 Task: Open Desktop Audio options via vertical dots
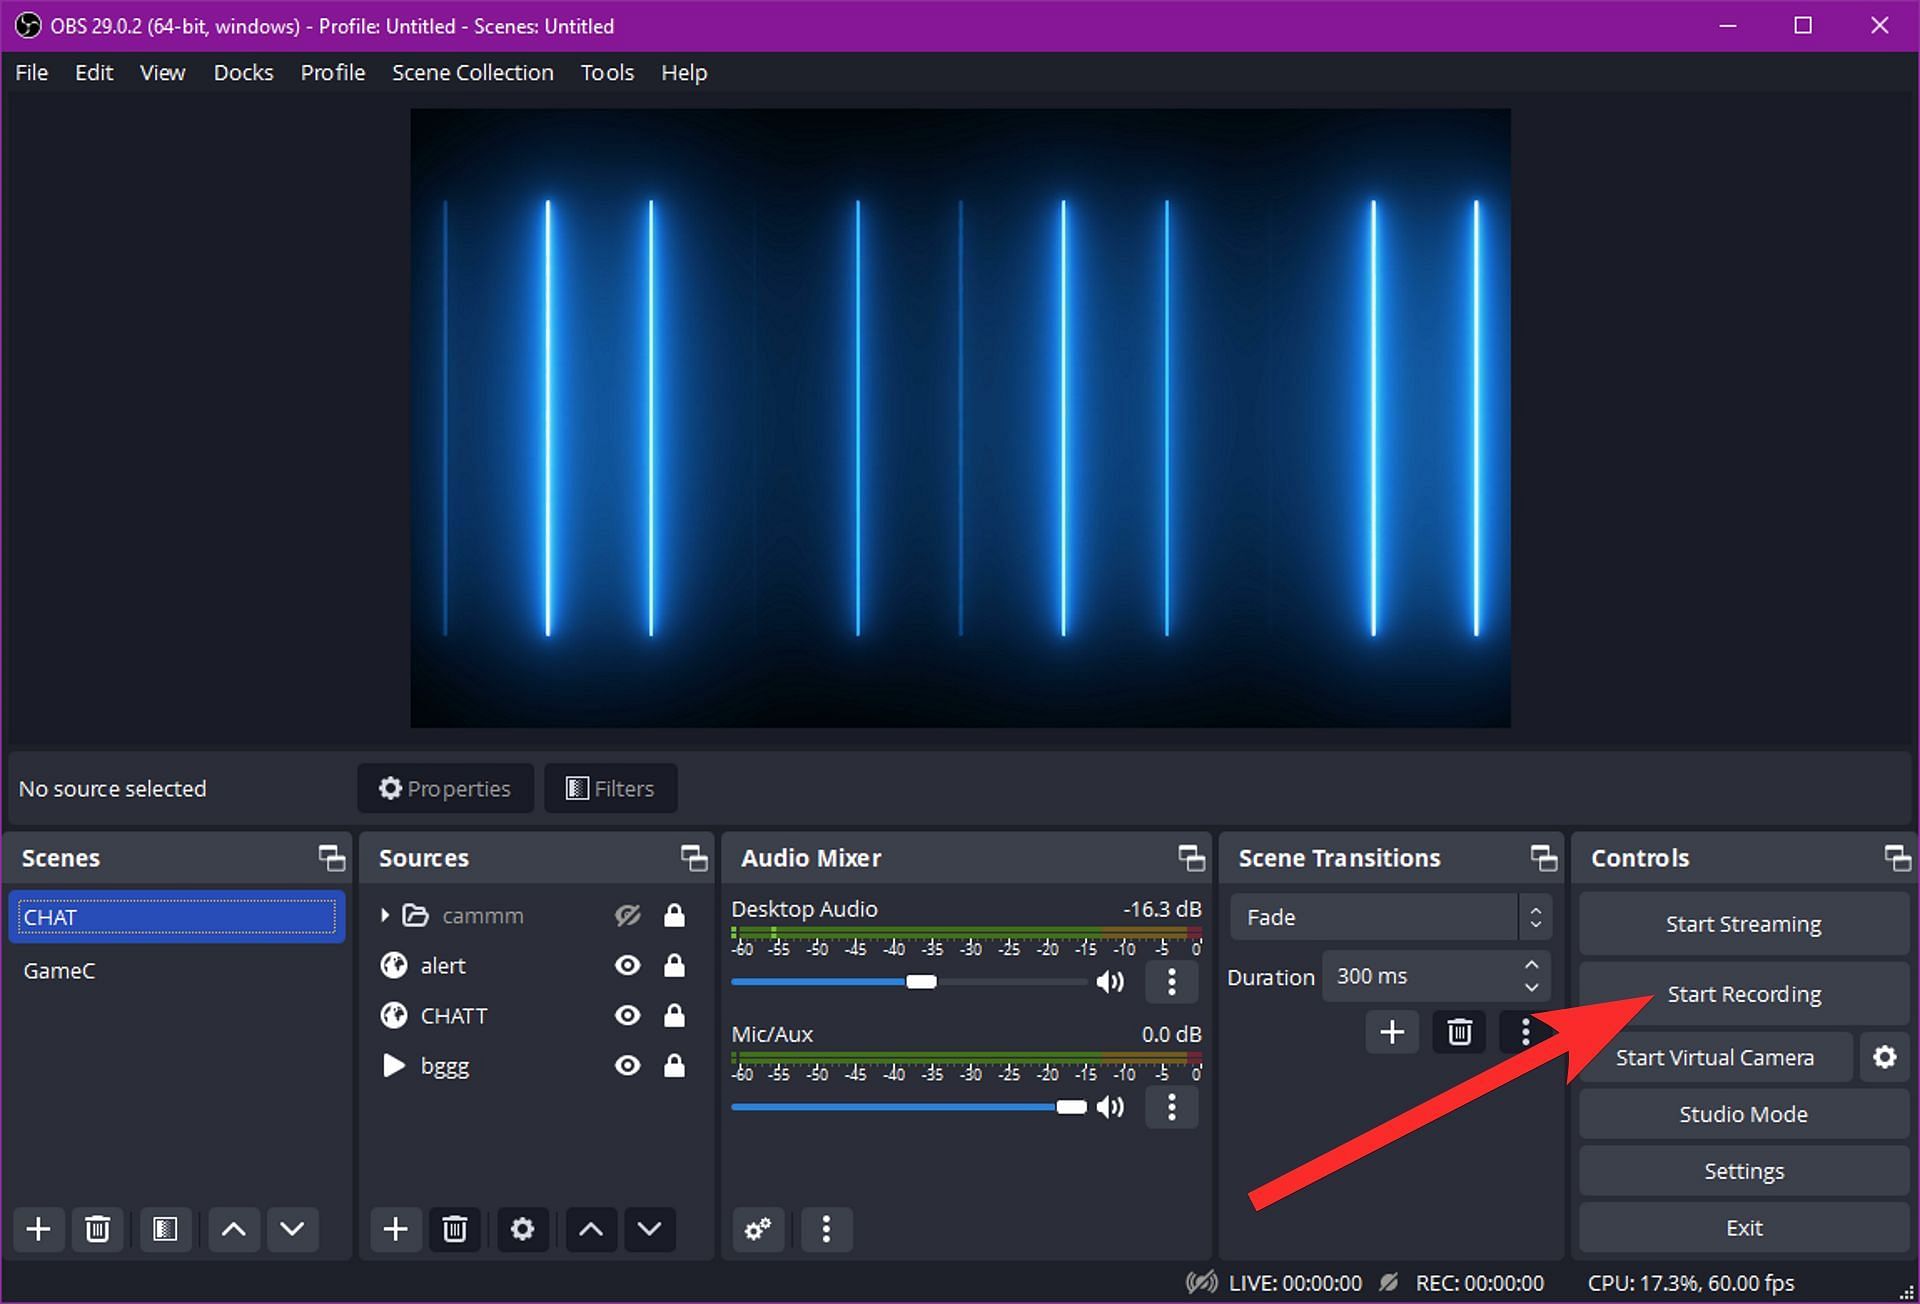(x=1171, y=982)
